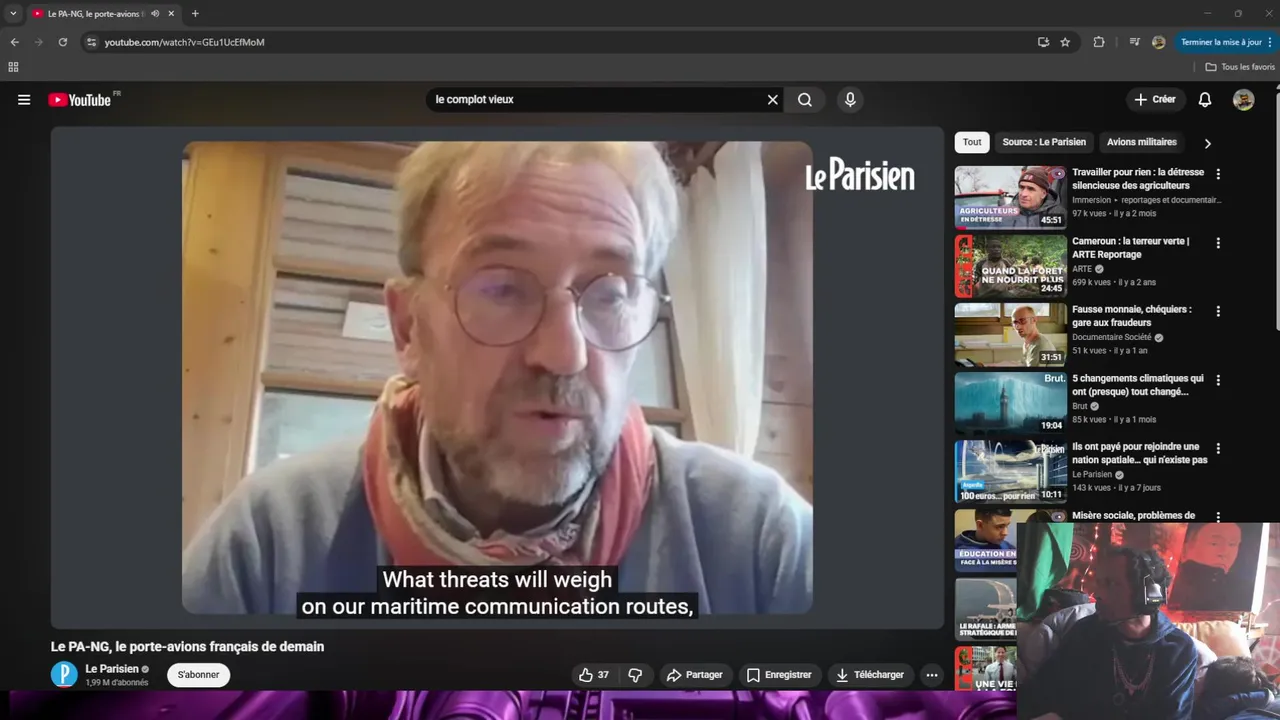
Task: Open options for 'Cameroun : la terreur verte'
Action: (x=1218, y=243)
